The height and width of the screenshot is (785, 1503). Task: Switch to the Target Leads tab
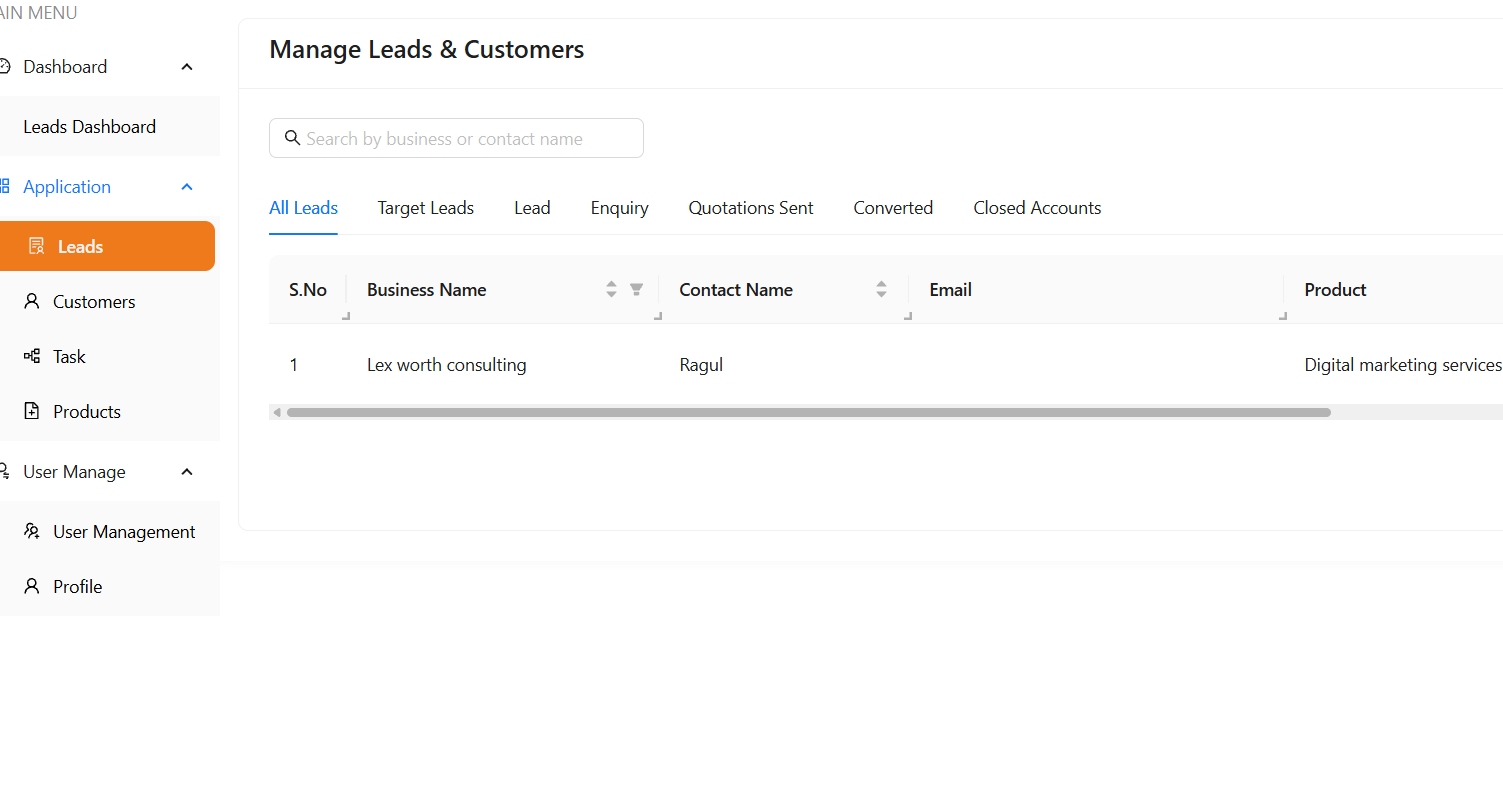point(425,207)
